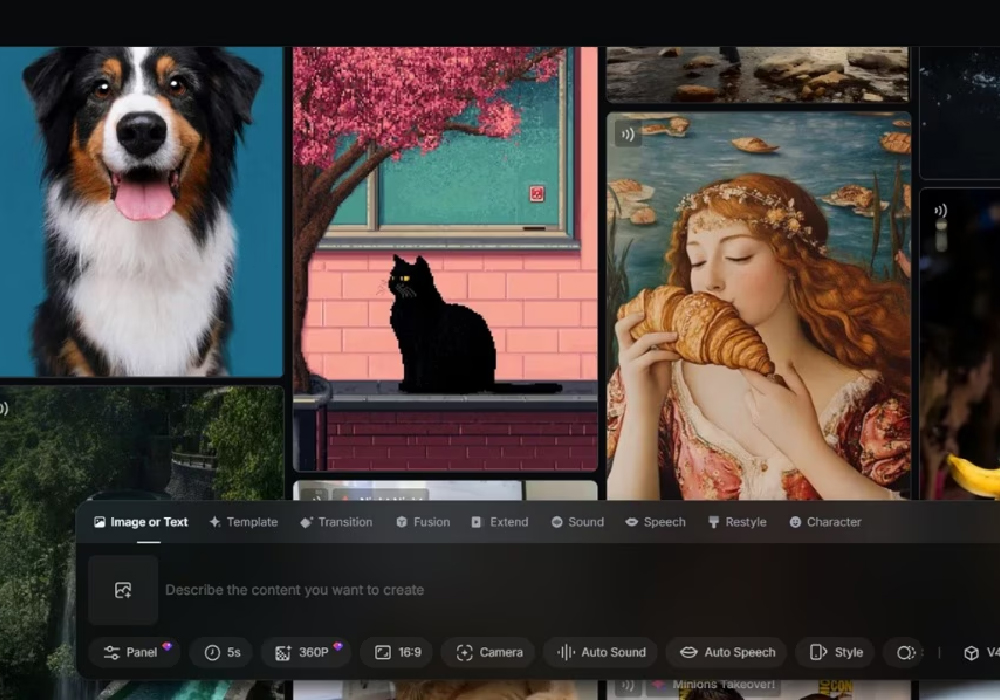
Task: Switch to the Template tab
Action: 243,522
